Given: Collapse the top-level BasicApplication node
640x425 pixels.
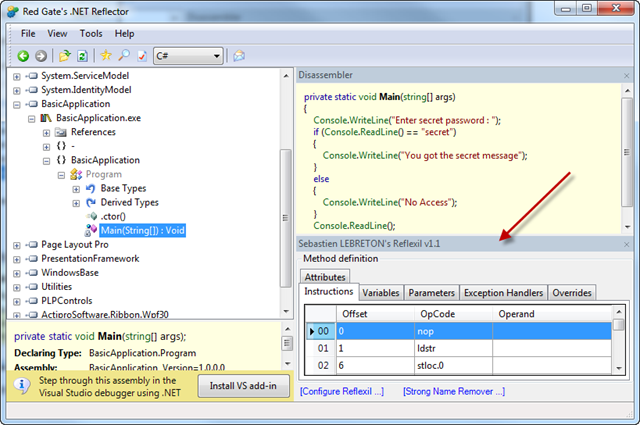Looking at the screenshot, I should point(17,105).
